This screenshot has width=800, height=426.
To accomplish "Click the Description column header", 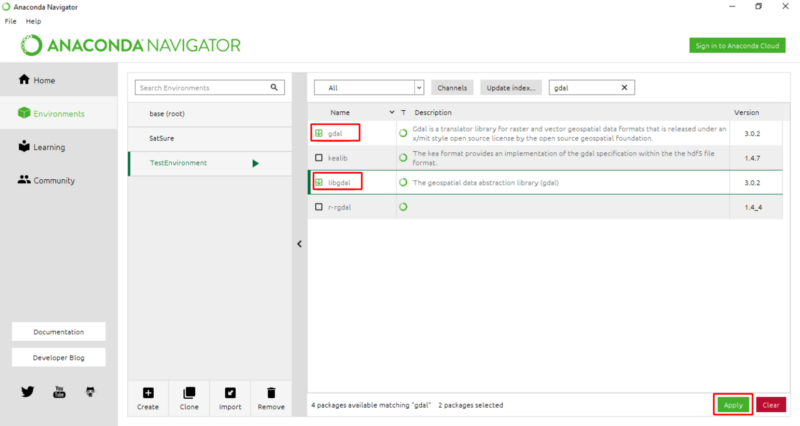I will pos(433,112).
